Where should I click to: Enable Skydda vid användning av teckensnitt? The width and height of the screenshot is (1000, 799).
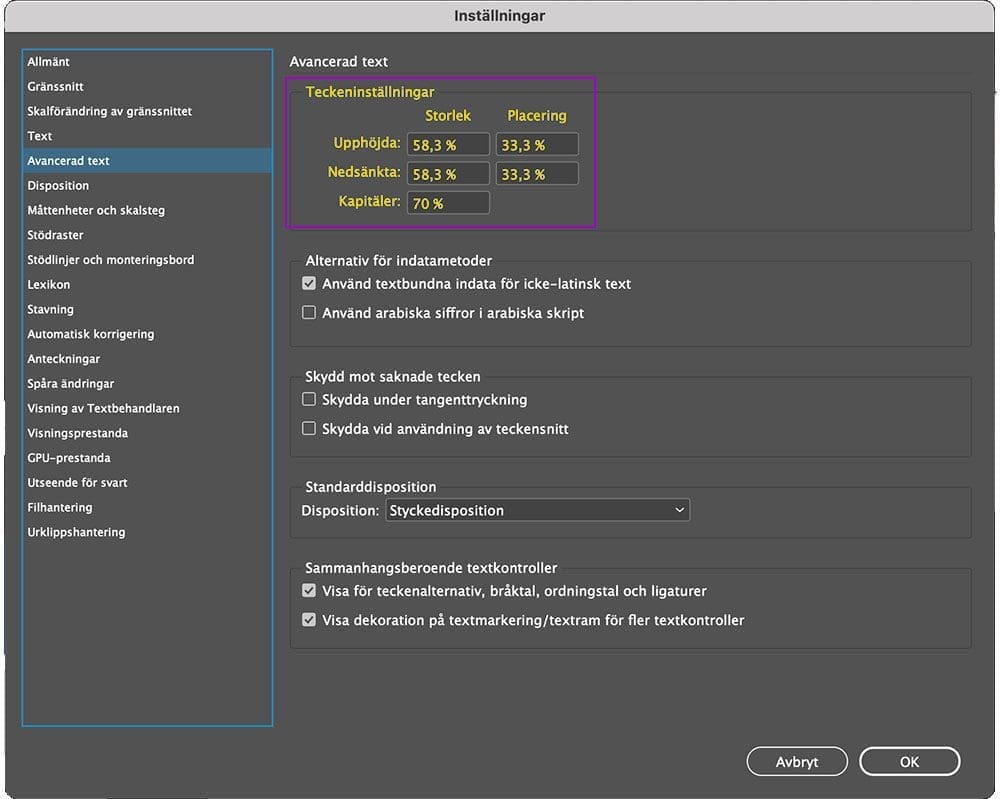pos(309,429)
